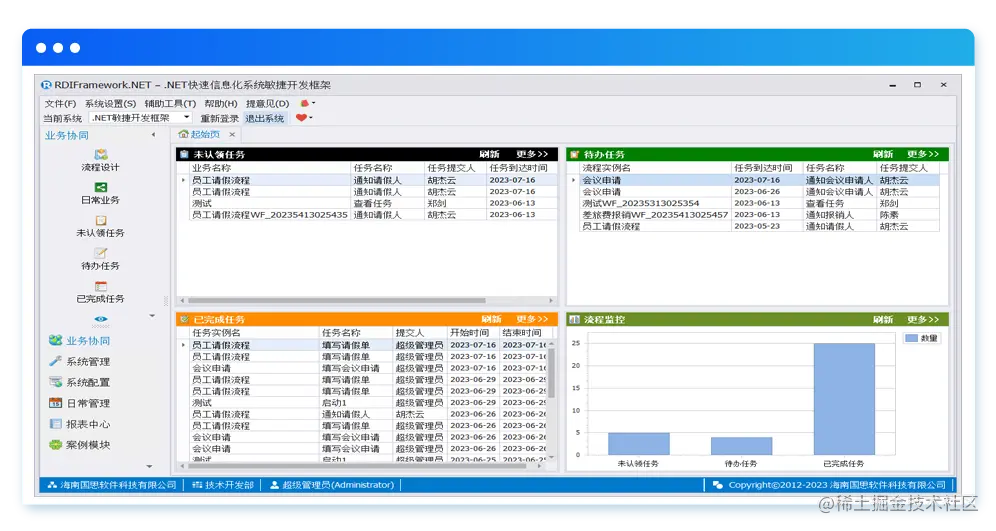Refresh the 待办任务 panel
The width and height of the screenshot is (996, 531).
(x=882, y=154)
